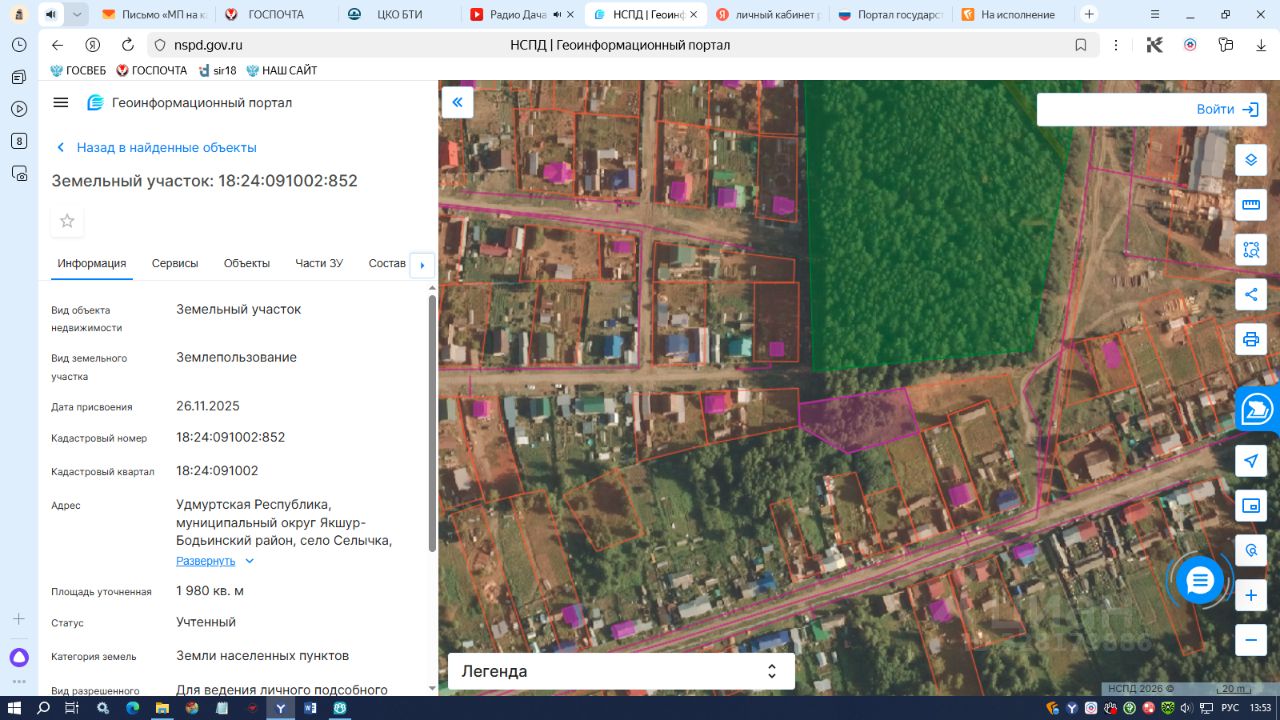Select the highlighted purple land parcel on map
1280x720 pixels.
click(x=858, y=418)
